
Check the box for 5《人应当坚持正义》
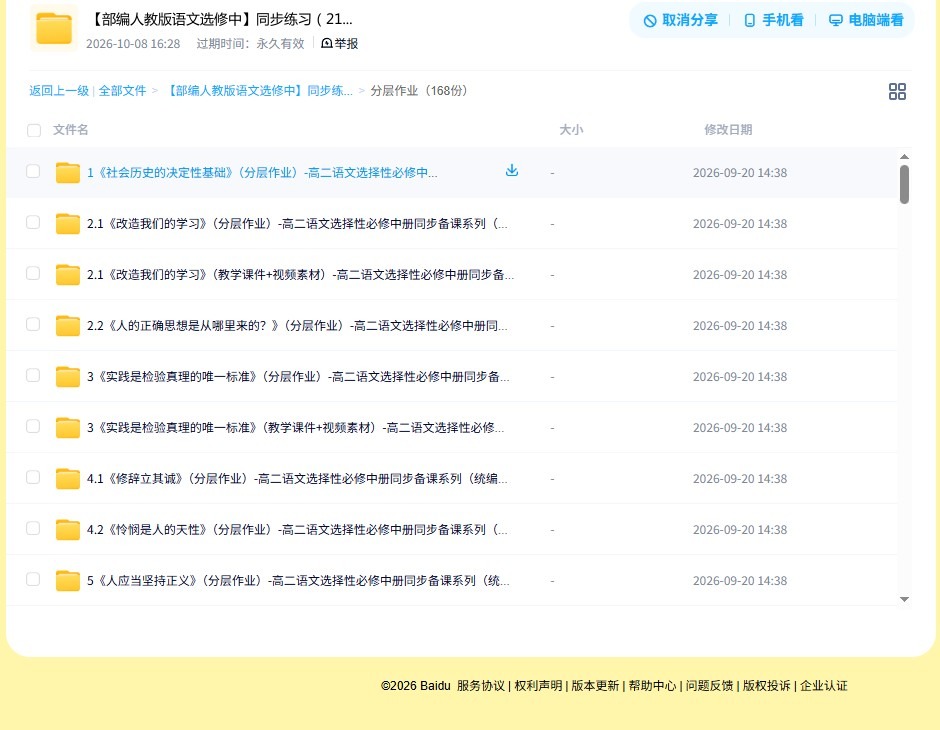(x=33, y=579)
